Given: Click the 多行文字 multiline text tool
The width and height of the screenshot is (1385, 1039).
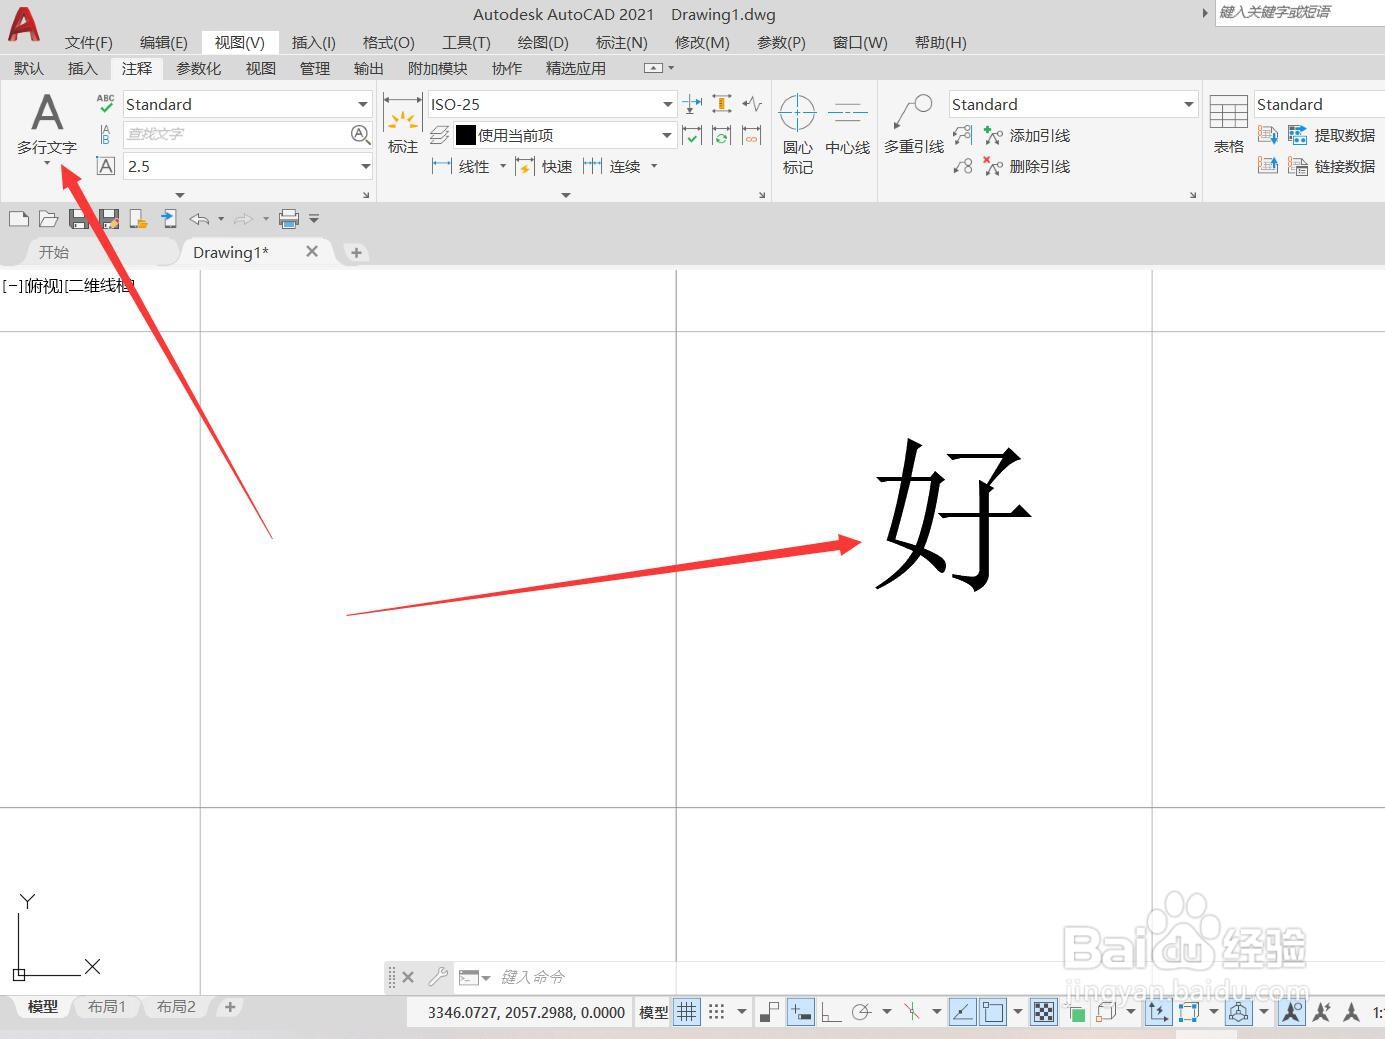Looking at the screenshot, I should [x=47, y=123].
